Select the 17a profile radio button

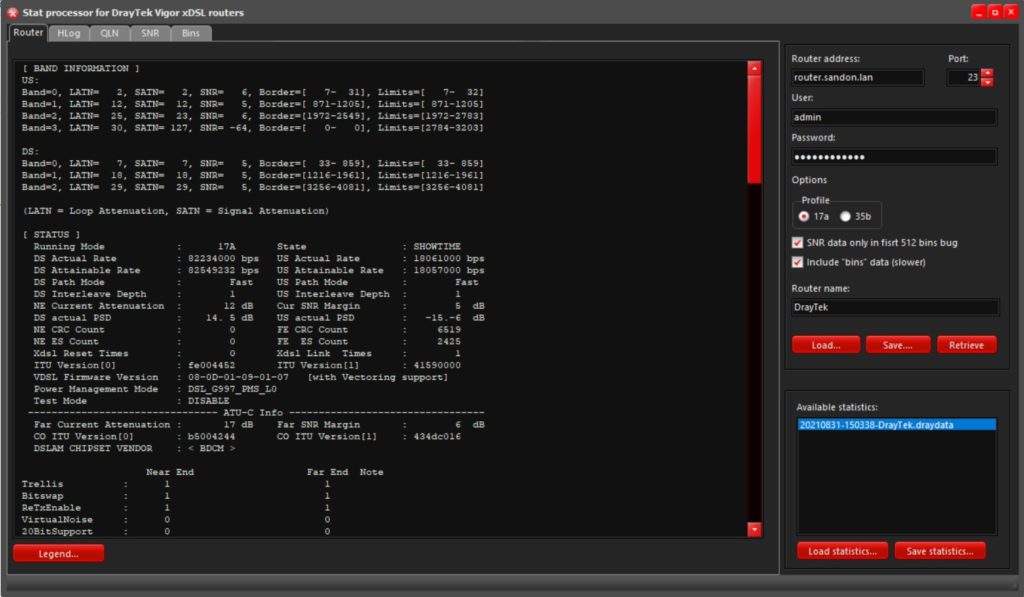[x=813, y=216]
